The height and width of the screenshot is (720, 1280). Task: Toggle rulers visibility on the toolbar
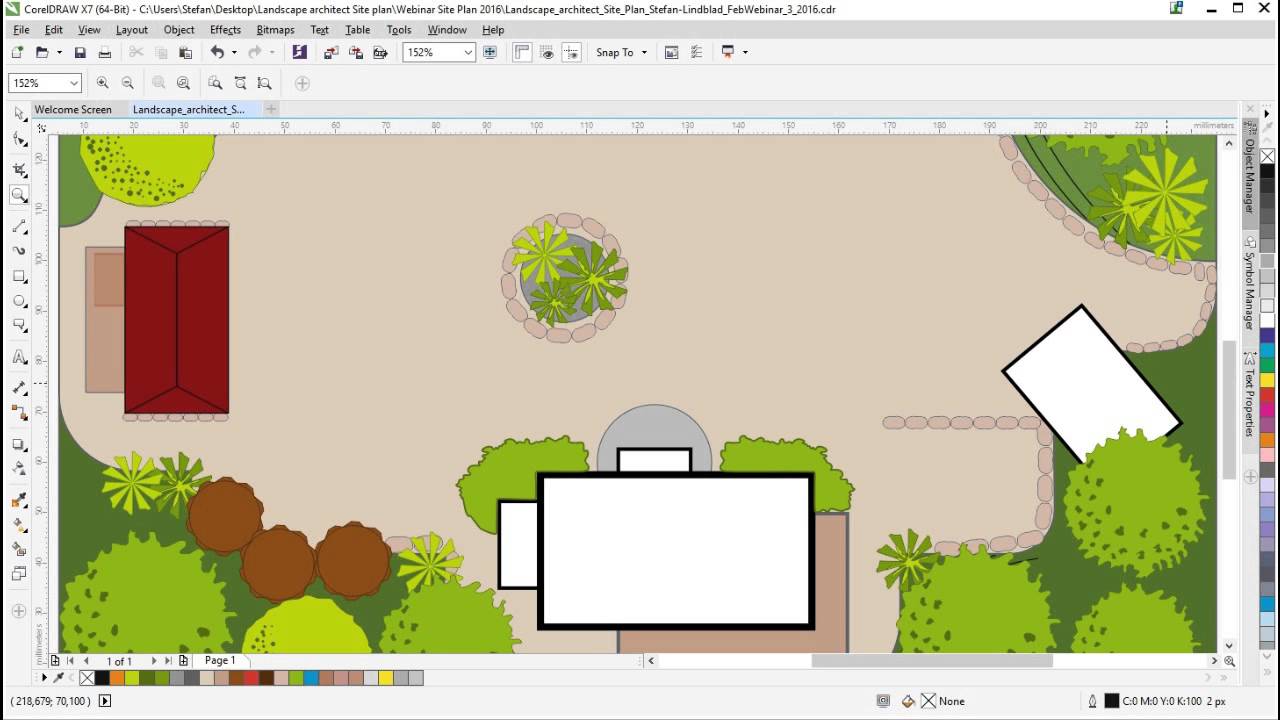click(x=521, y=52)
